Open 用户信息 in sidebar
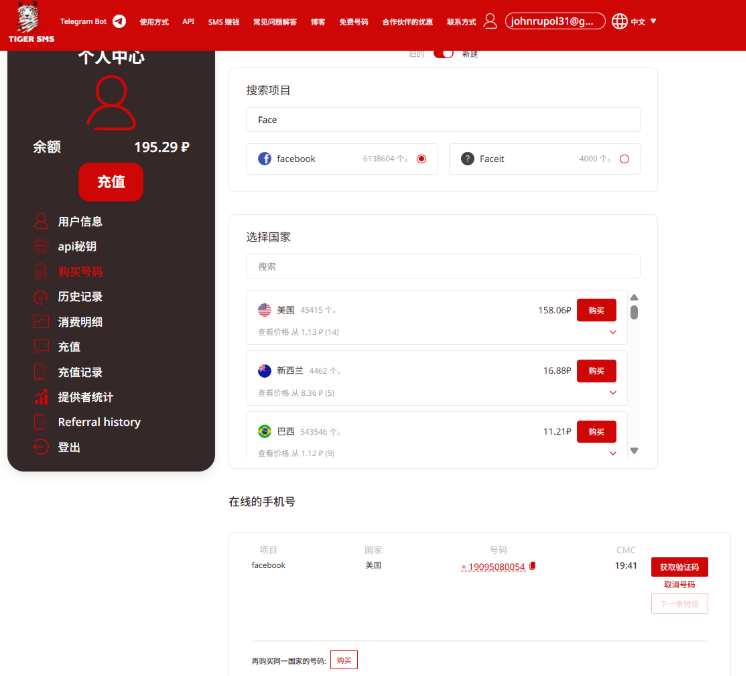This screenshot has width=746, height=676. click(80, 222)
